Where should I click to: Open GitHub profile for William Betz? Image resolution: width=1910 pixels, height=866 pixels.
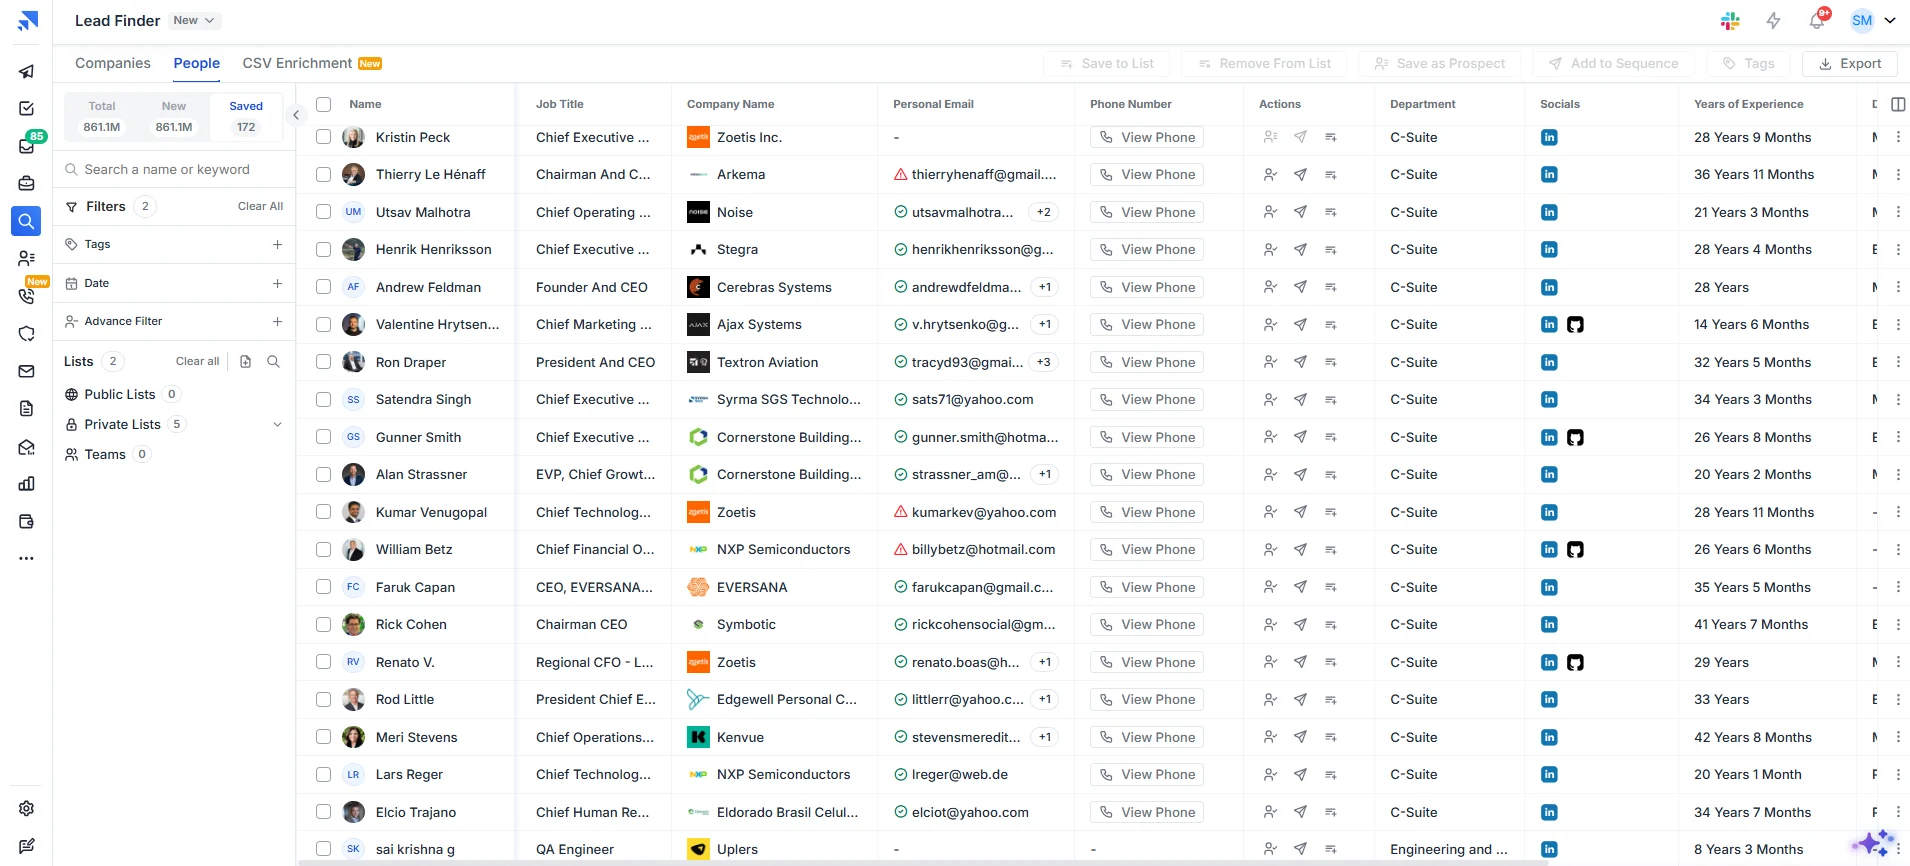tap(1575, 549)
